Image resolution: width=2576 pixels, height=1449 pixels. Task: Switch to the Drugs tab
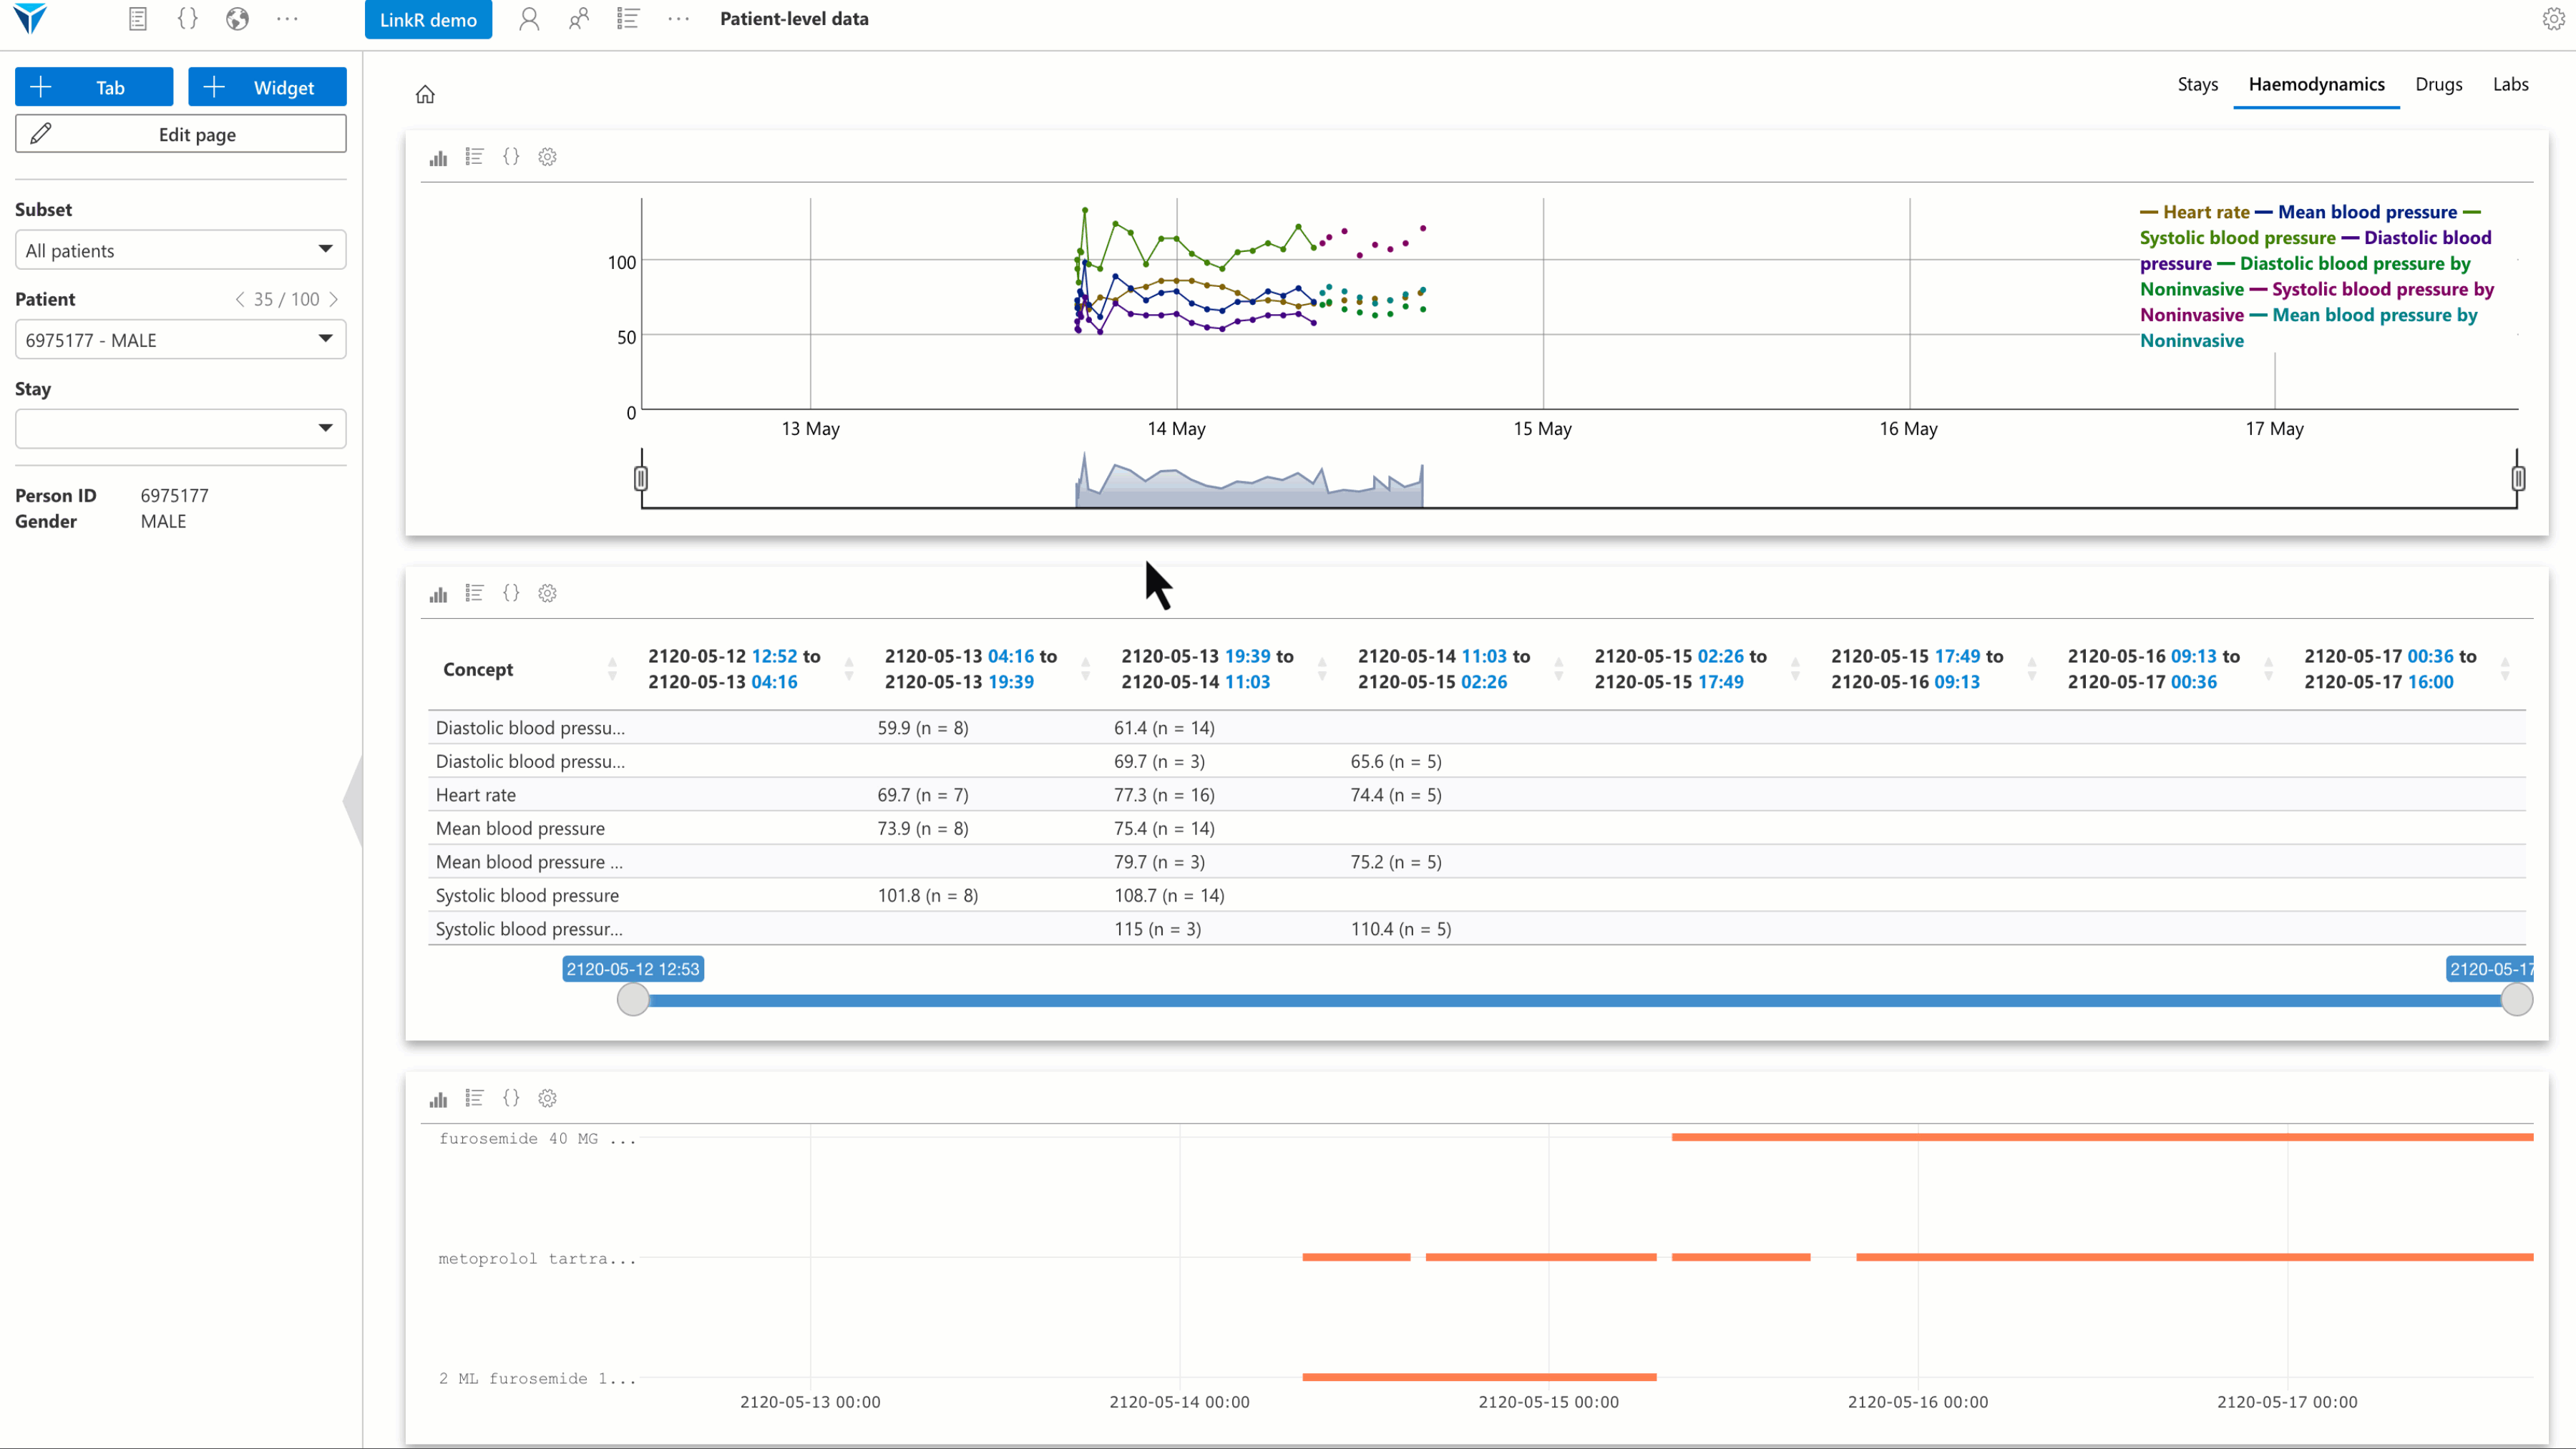click(x=2438, y=85)
